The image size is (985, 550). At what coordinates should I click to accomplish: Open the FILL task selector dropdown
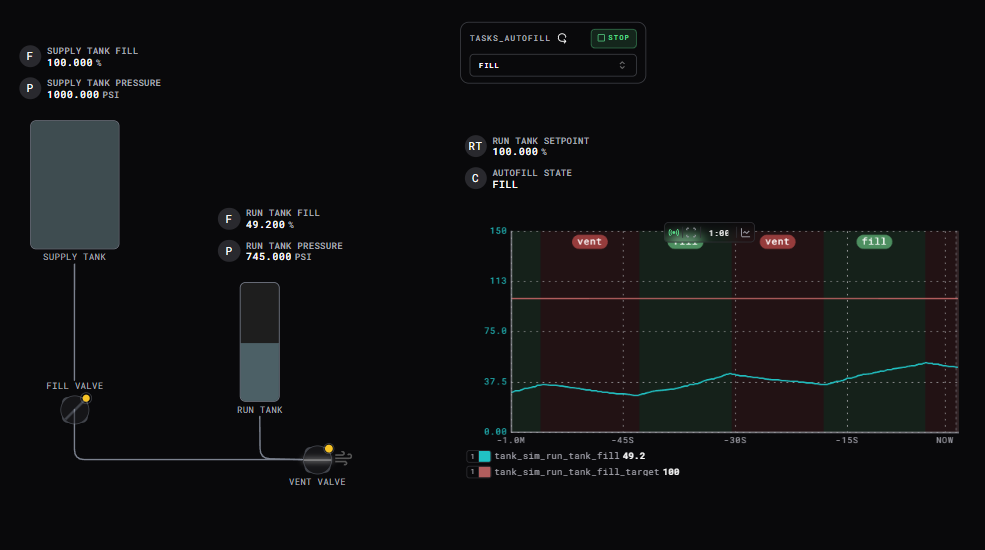click(x=553, y=65)
